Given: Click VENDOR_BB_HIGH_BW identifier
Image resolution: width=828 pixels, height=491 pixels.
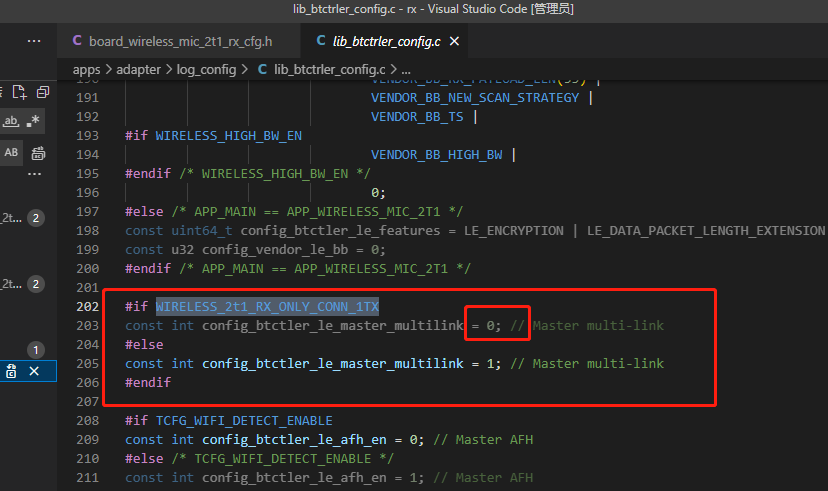Looking at the screenshot, I should coord(436,155).
